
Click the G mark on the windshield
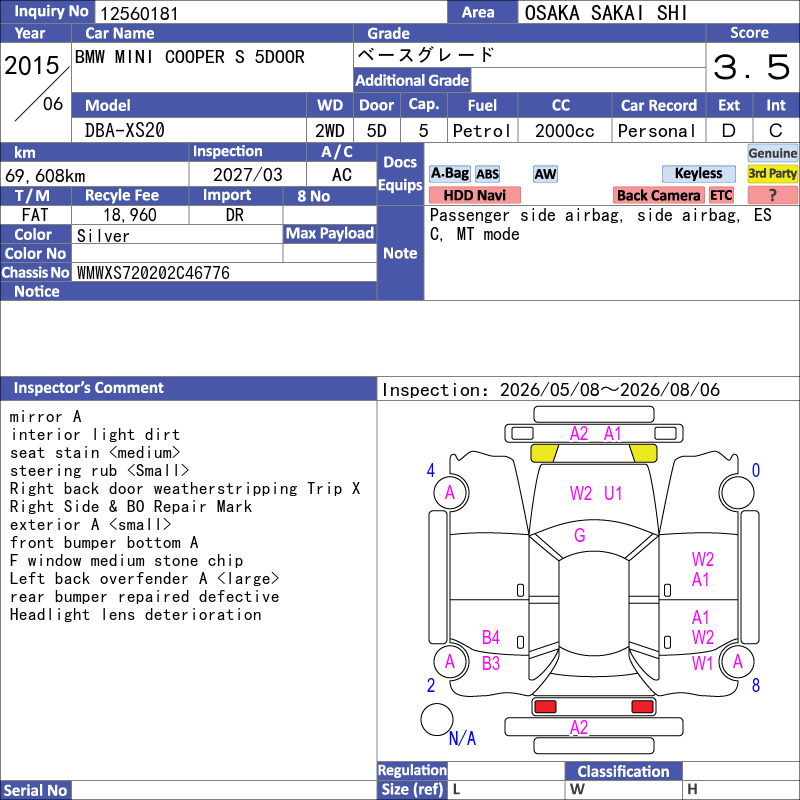[x=580, y=536]
